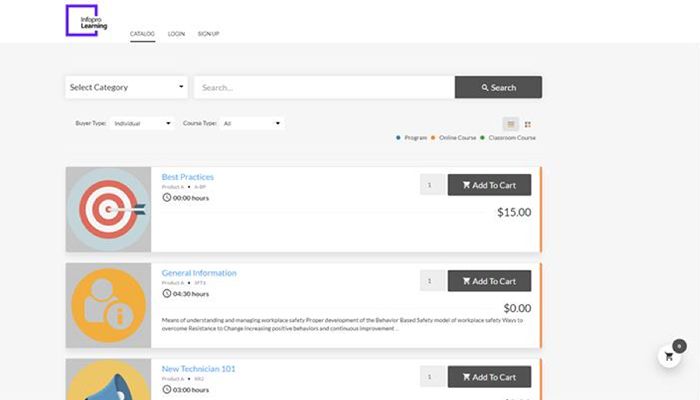Expand the Buyer Type dropdown
The width and height of the screenshot is (700, 400).
point(142,123)
